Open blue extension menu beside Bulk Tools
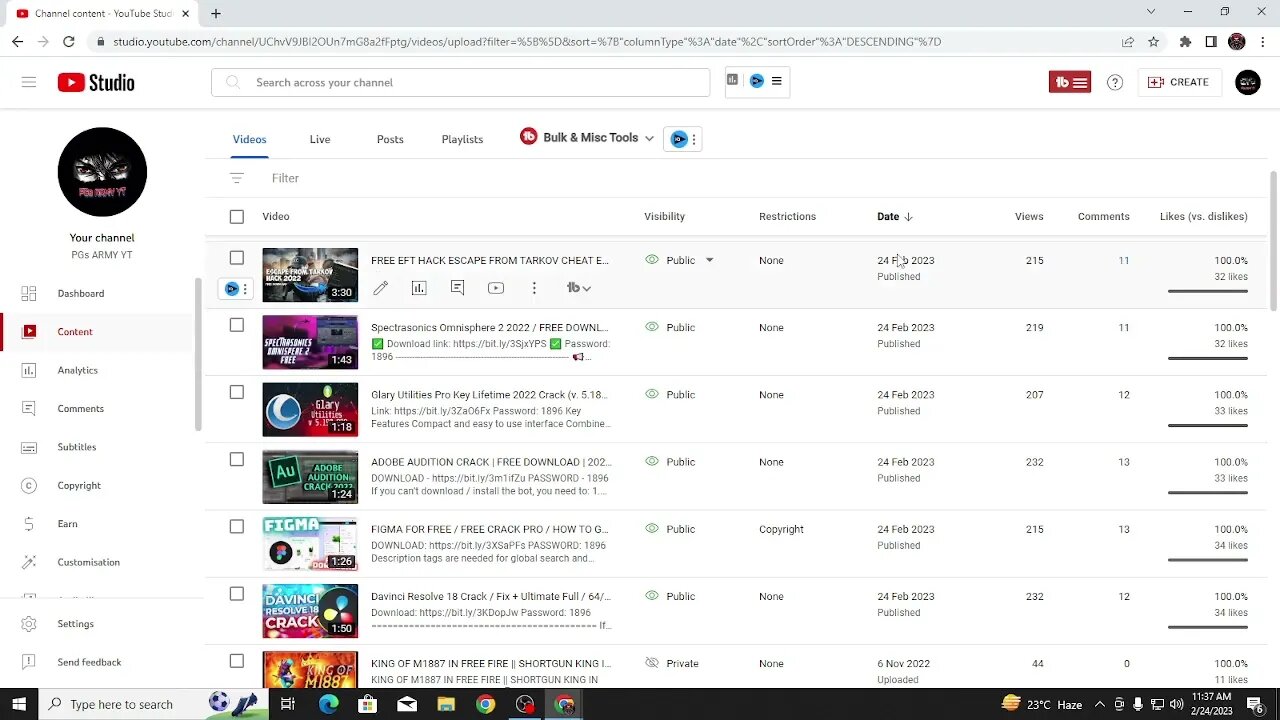 [683, 139]
